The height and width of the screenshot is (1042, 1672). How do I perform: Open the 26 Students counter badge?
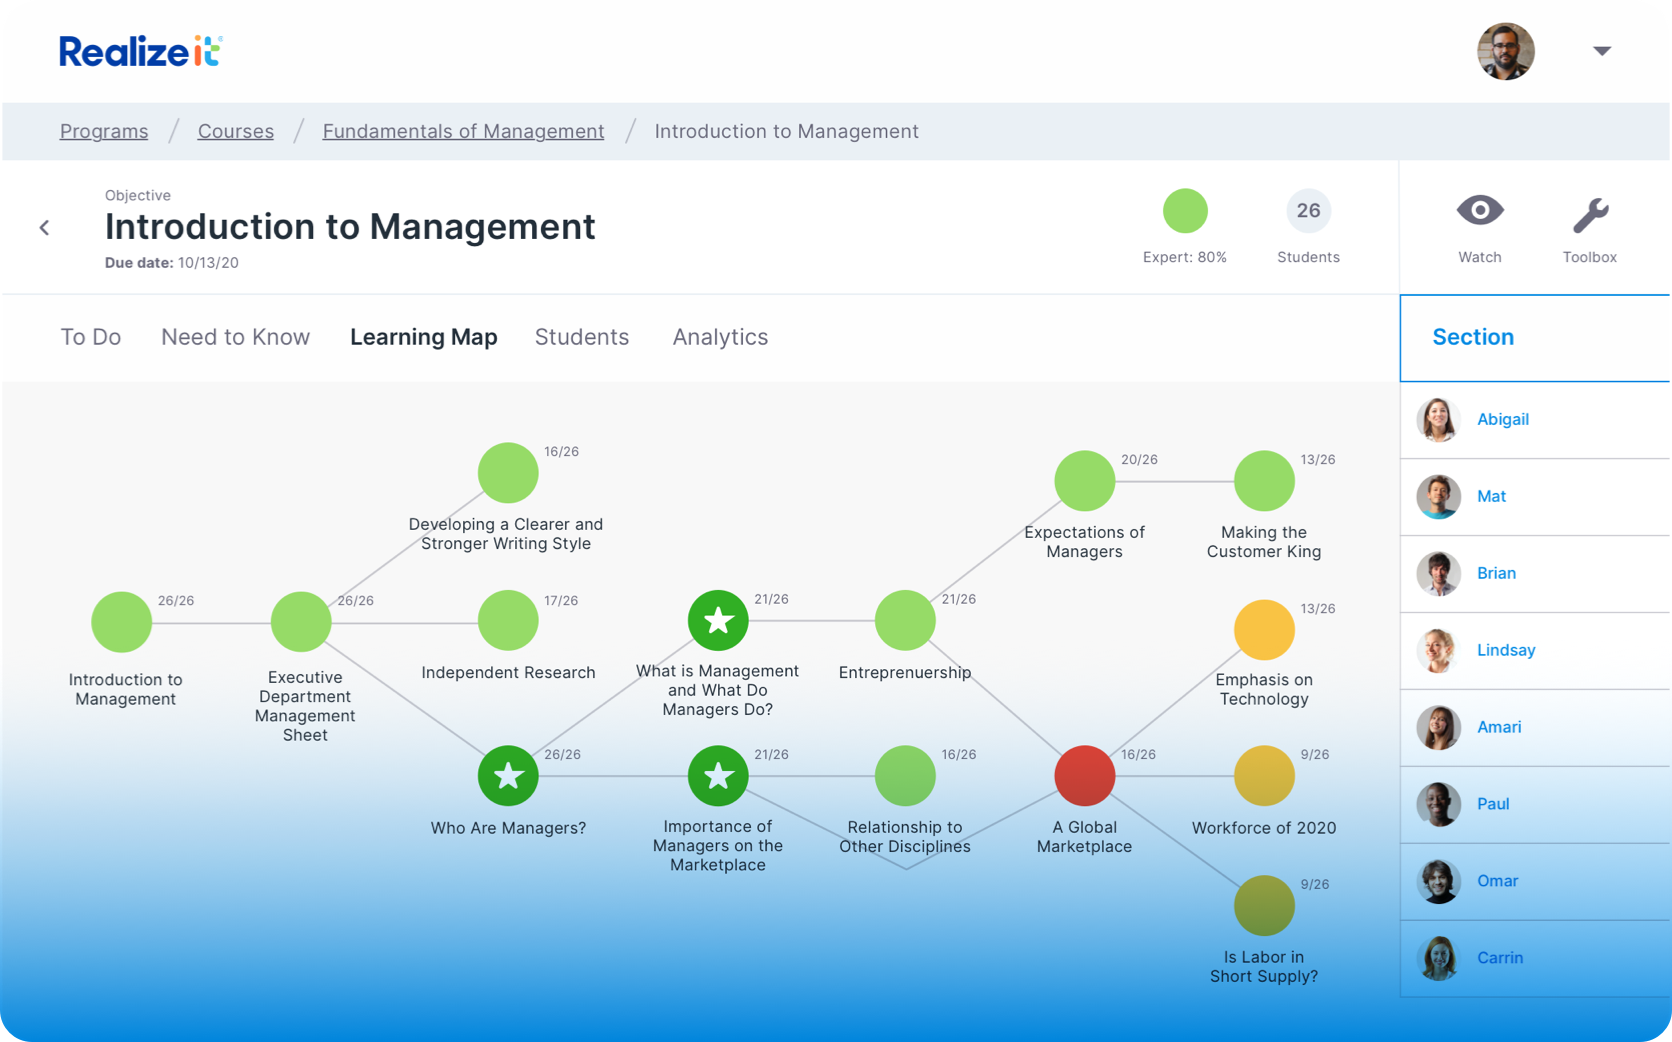pyautogui.click(x=1307, y=210)
